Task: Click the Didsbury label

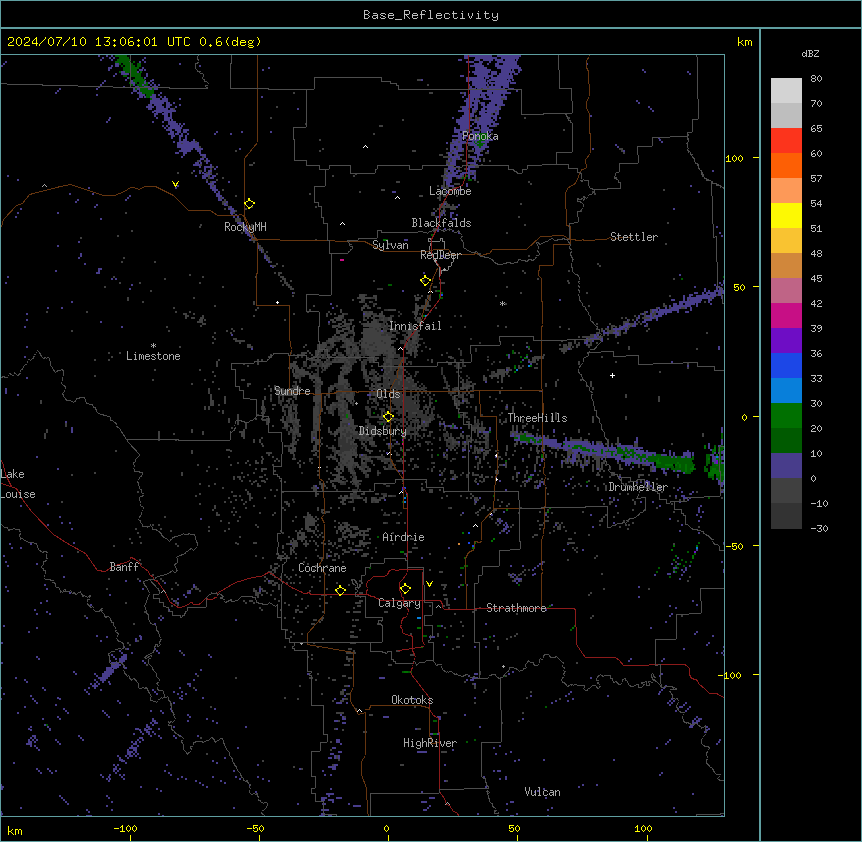Action: point(383,431)
